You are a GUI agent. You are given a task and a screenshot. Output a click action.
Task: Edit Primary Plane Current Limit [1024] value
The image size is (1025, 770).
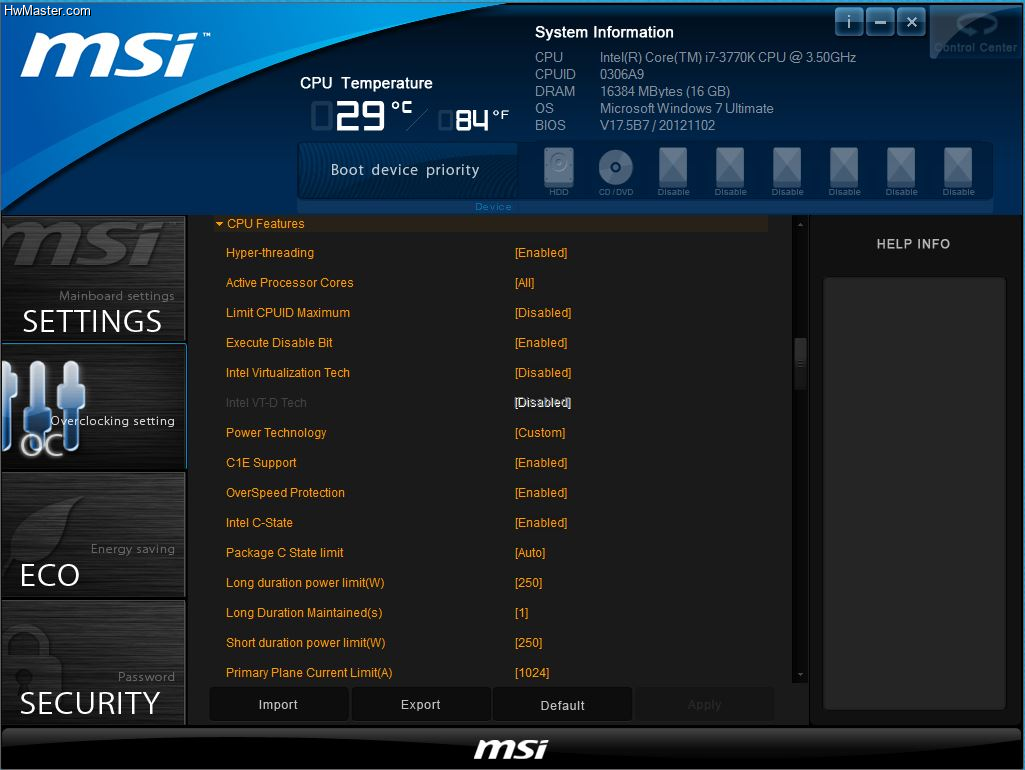tap(531, 673)
